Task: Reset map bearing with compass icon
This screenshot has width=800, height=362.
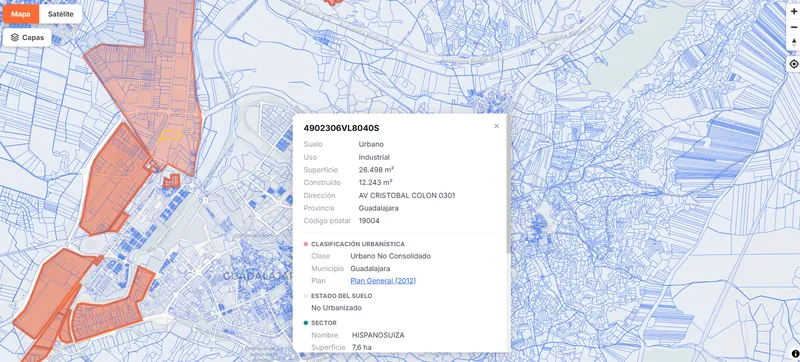Action: pos(793,43)
